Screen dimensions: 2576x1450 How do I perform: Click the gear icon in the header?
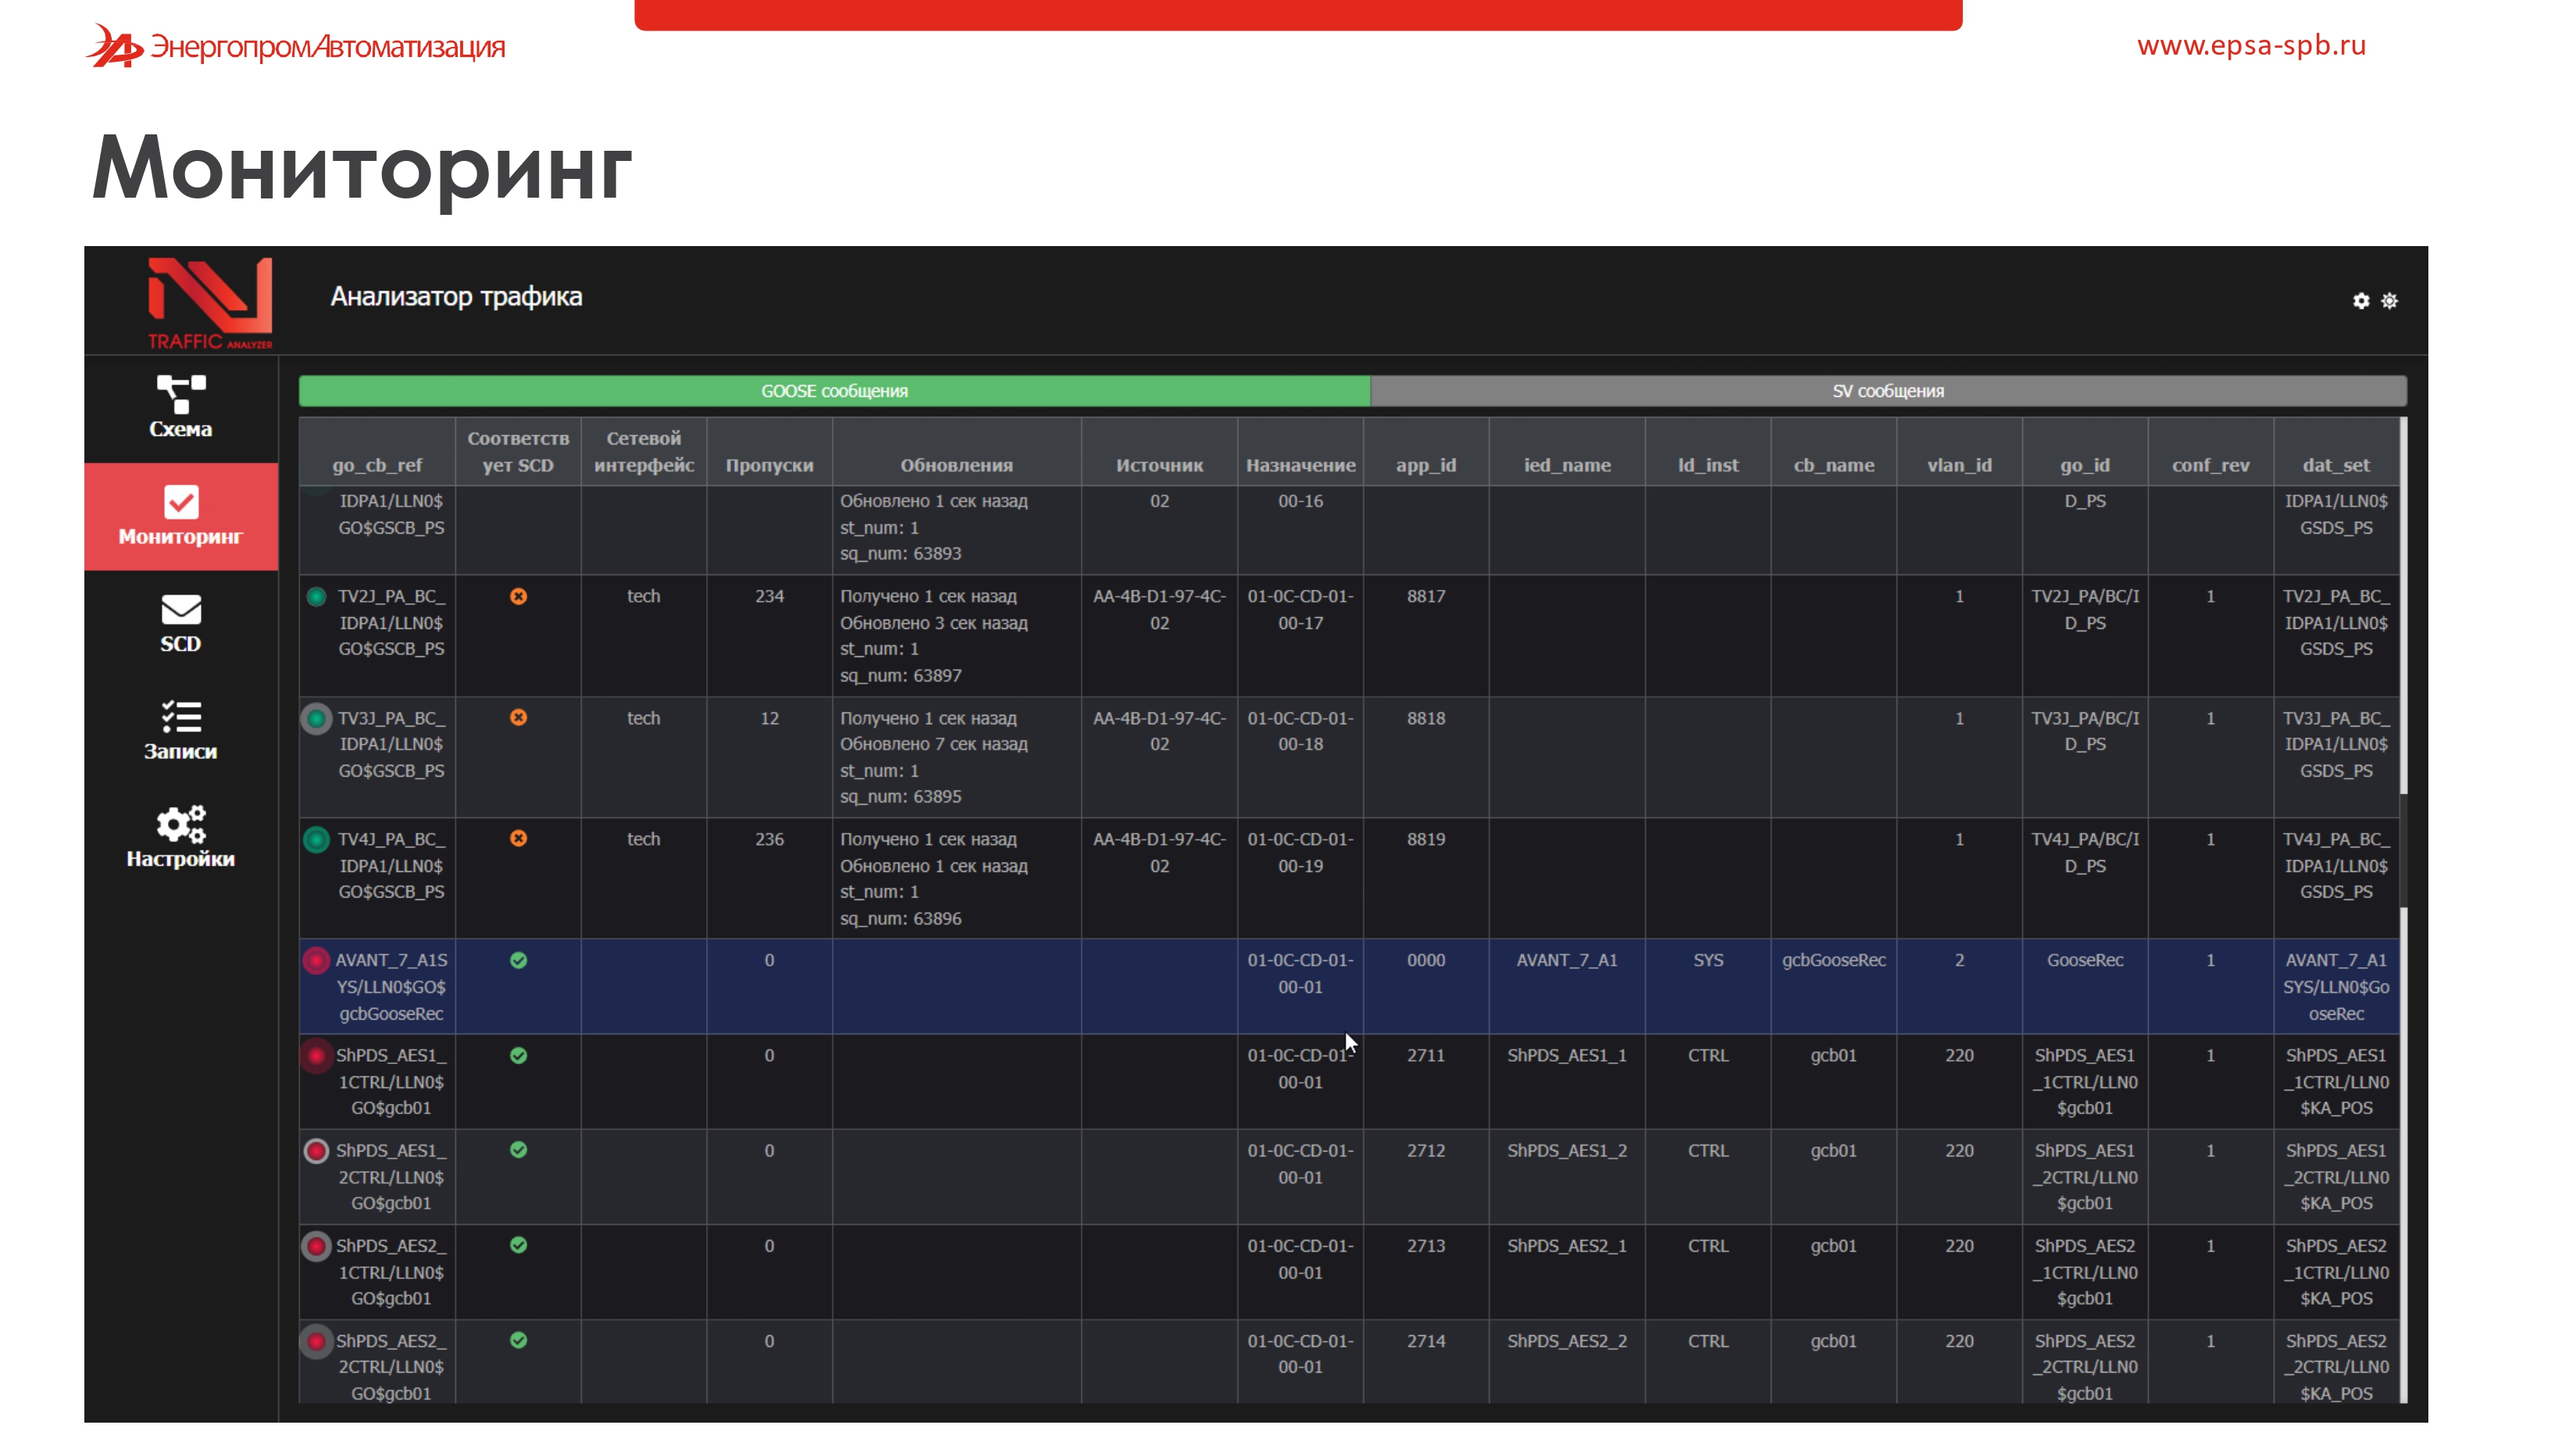click(x=2361, y=301)
